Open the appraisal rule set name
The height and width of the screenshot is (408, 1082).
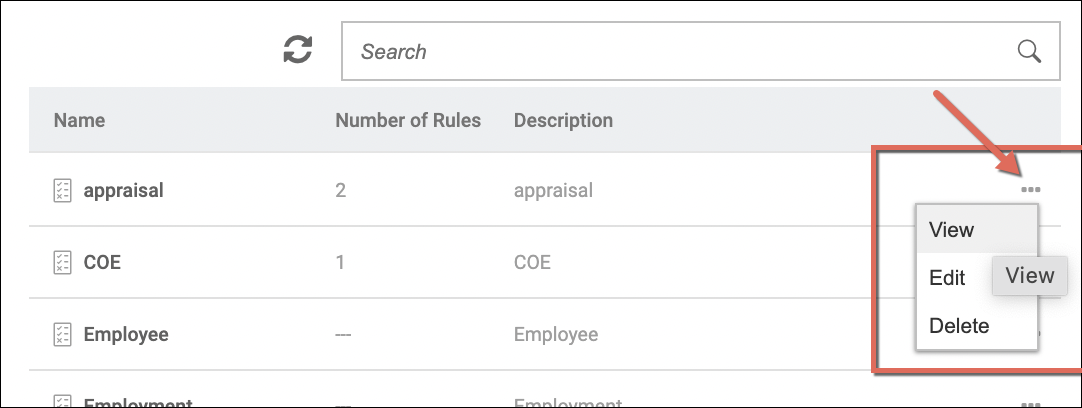[123, 190]
